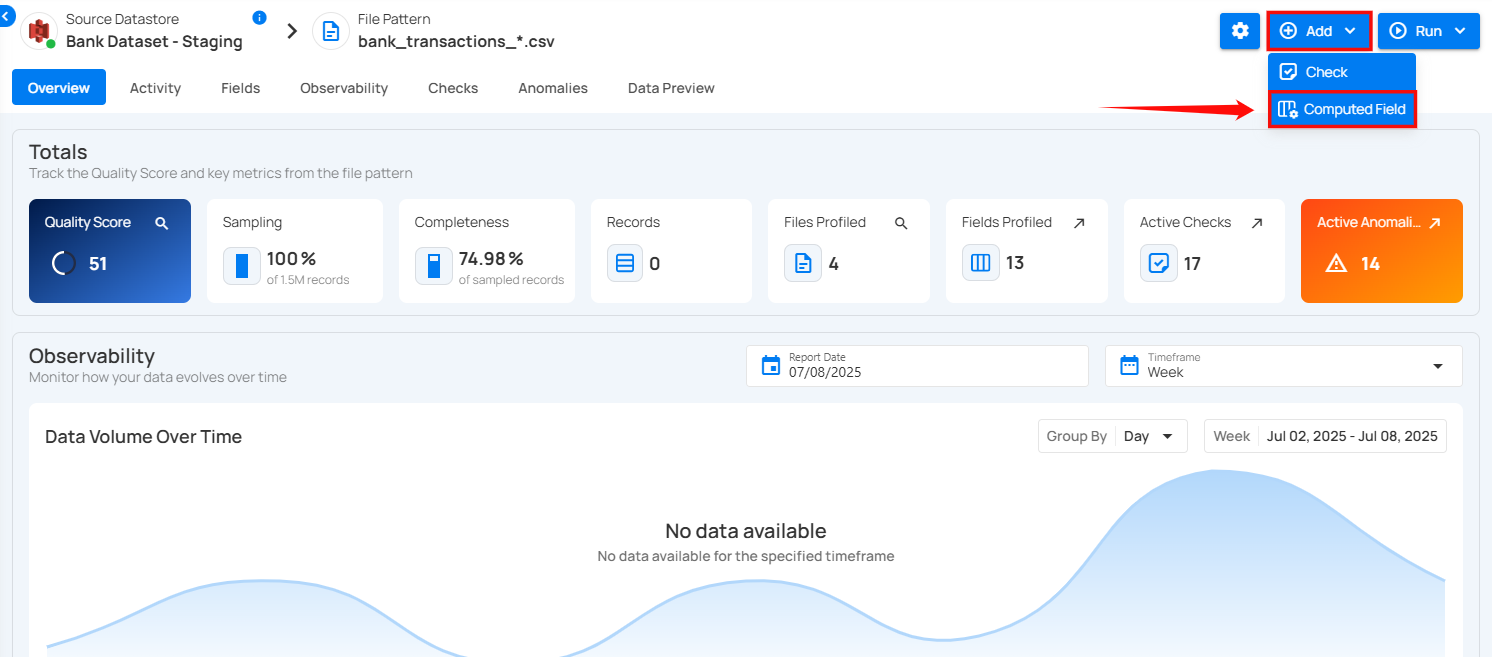Click the file pattern document icon

click(x=331, y=31)
